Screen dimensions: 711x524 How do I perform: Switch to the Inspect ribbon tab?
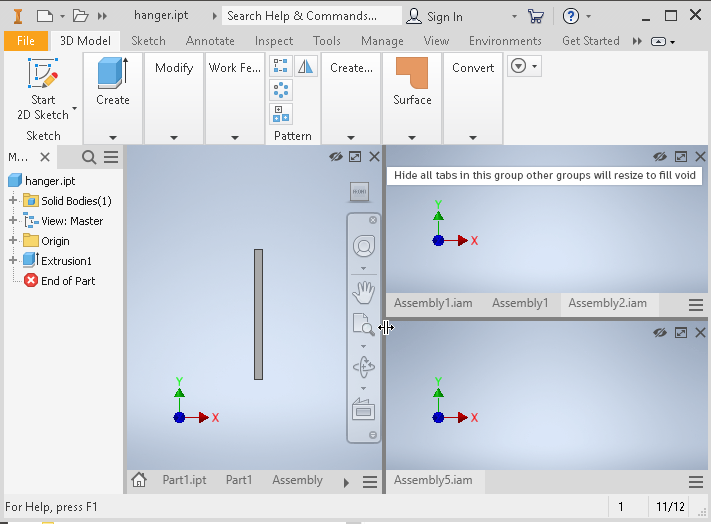(x=274, y=41)
